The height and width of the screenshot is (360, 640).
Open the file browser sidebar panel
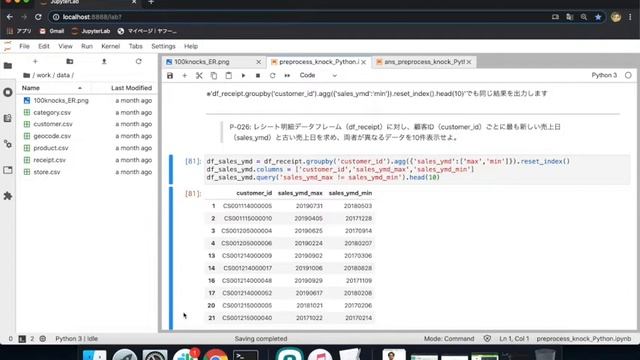pos(8,66)
